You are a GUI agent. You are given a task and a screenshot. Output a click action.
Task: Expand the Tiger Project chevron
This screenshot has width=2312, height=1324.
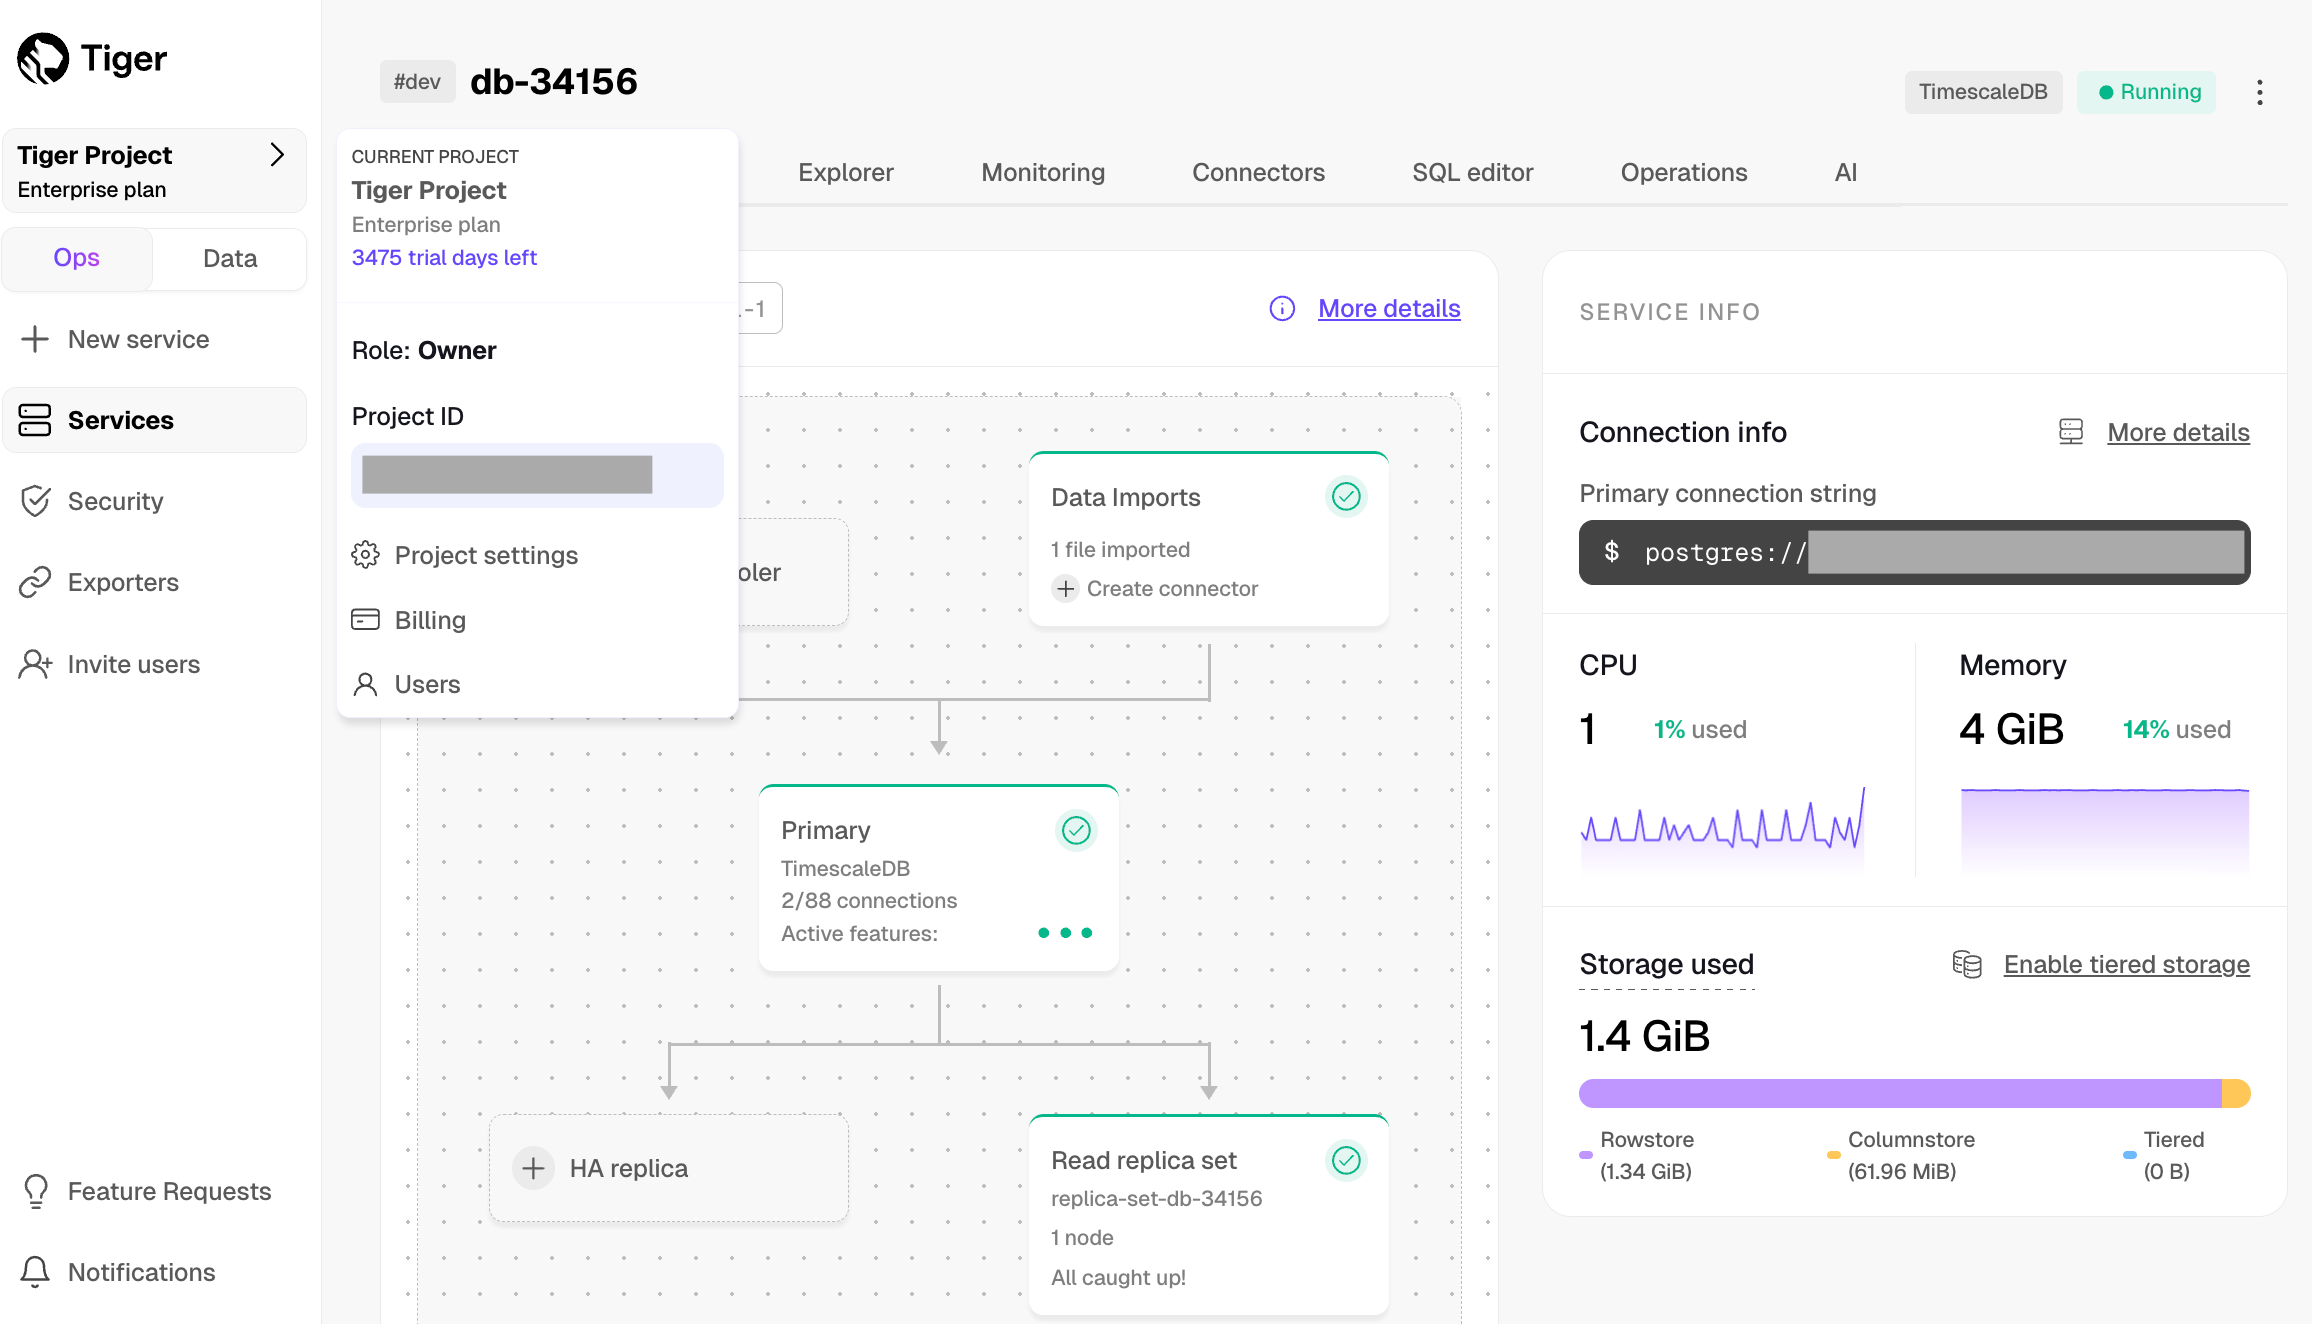coord(277,155)
